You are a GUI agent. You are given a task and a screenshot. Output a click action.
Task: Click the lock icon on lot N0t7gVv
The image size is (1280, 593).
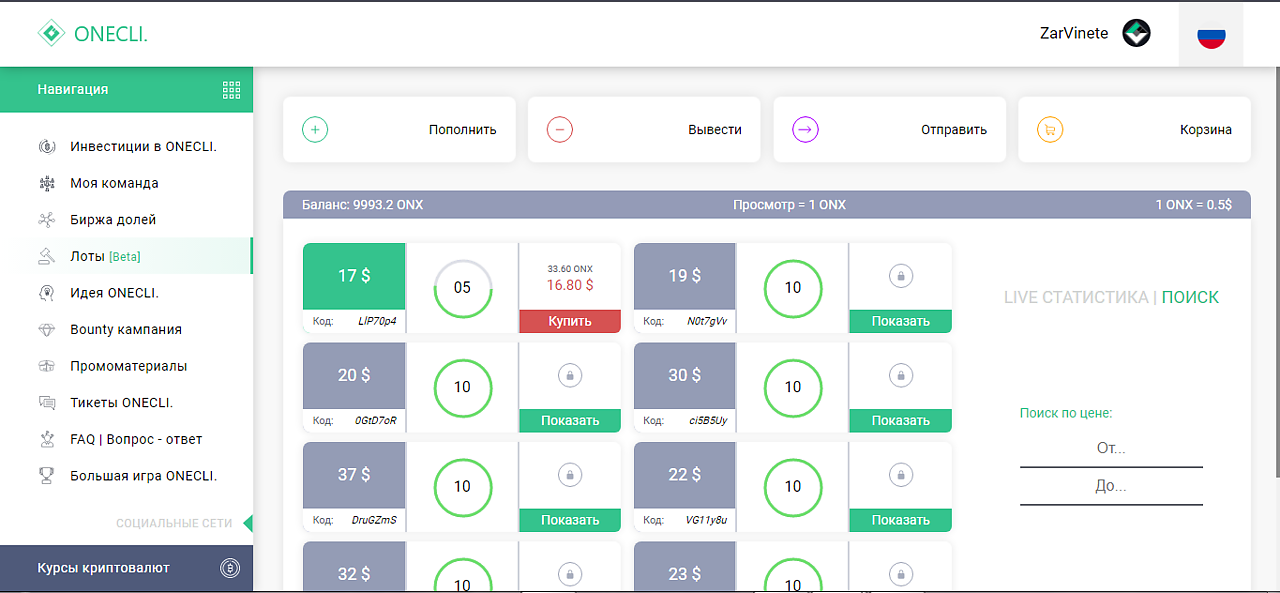tap(900, 276)
